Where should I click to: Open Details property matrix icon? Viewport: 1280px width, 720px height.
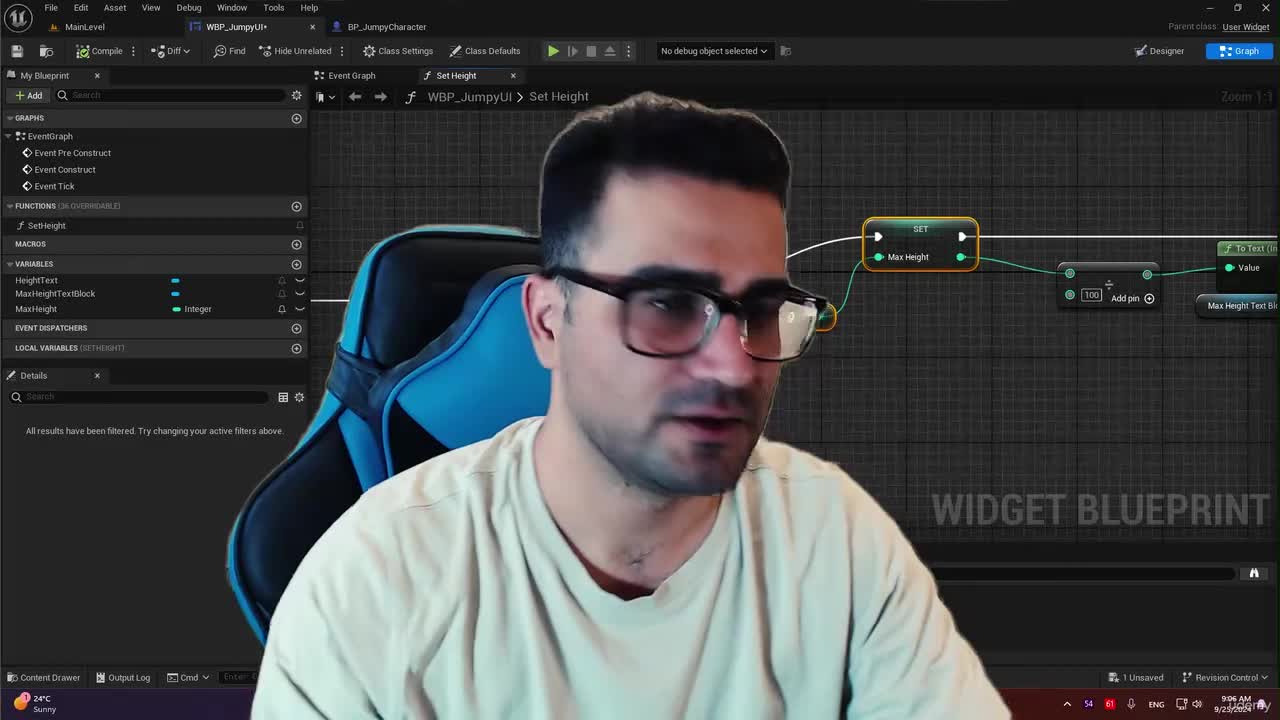283,397
